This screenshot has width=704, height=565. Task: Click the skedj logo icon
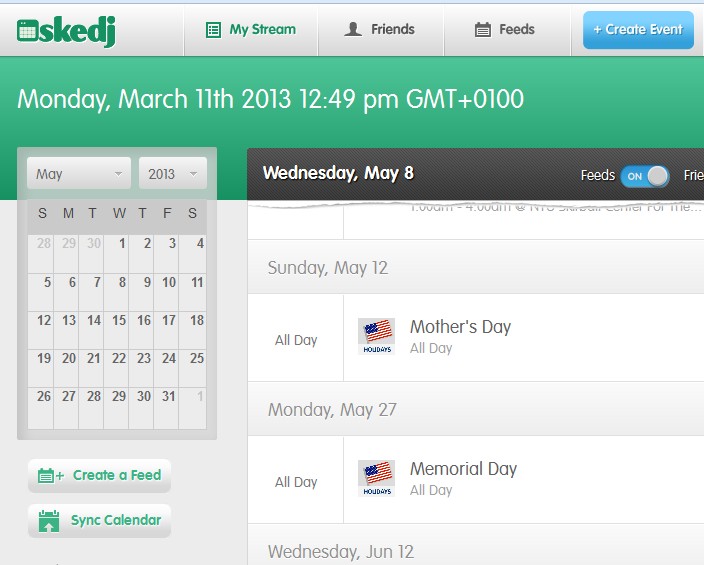28,31
